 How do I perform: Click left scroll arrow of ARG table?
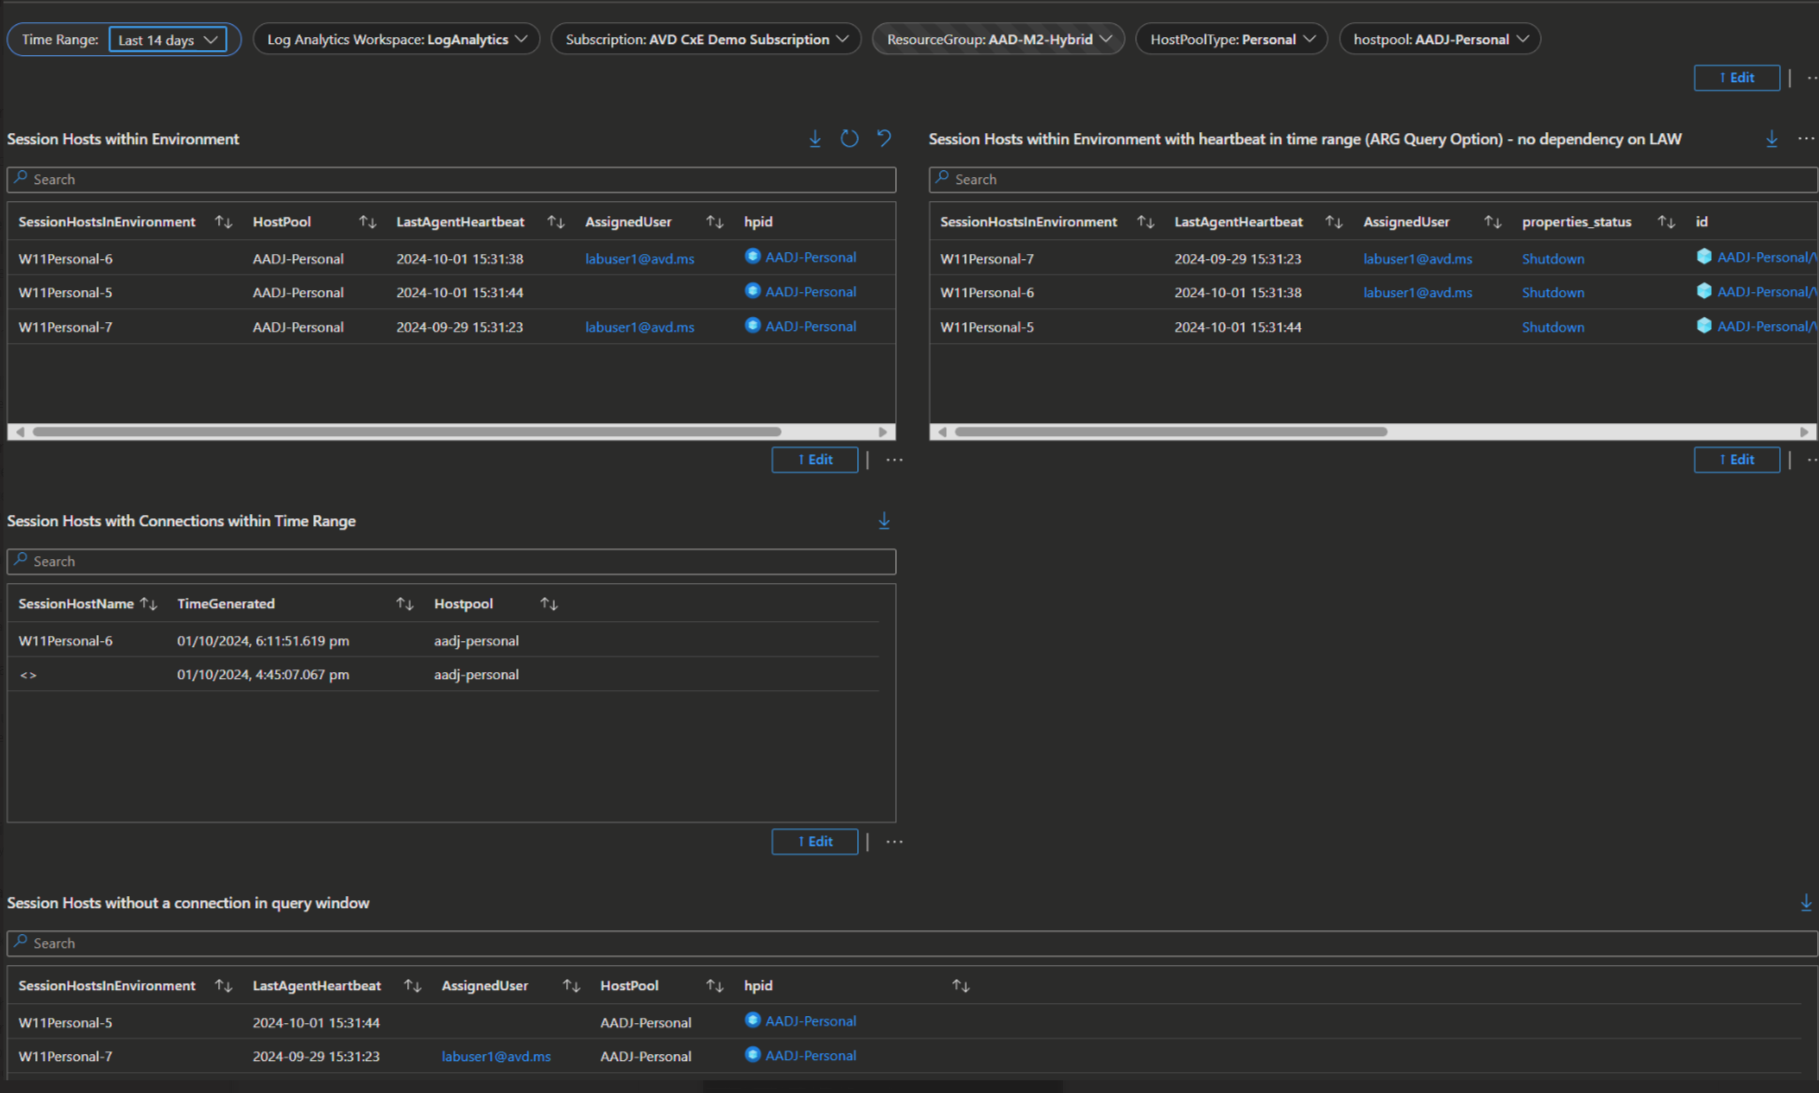[x=942, y=432]
